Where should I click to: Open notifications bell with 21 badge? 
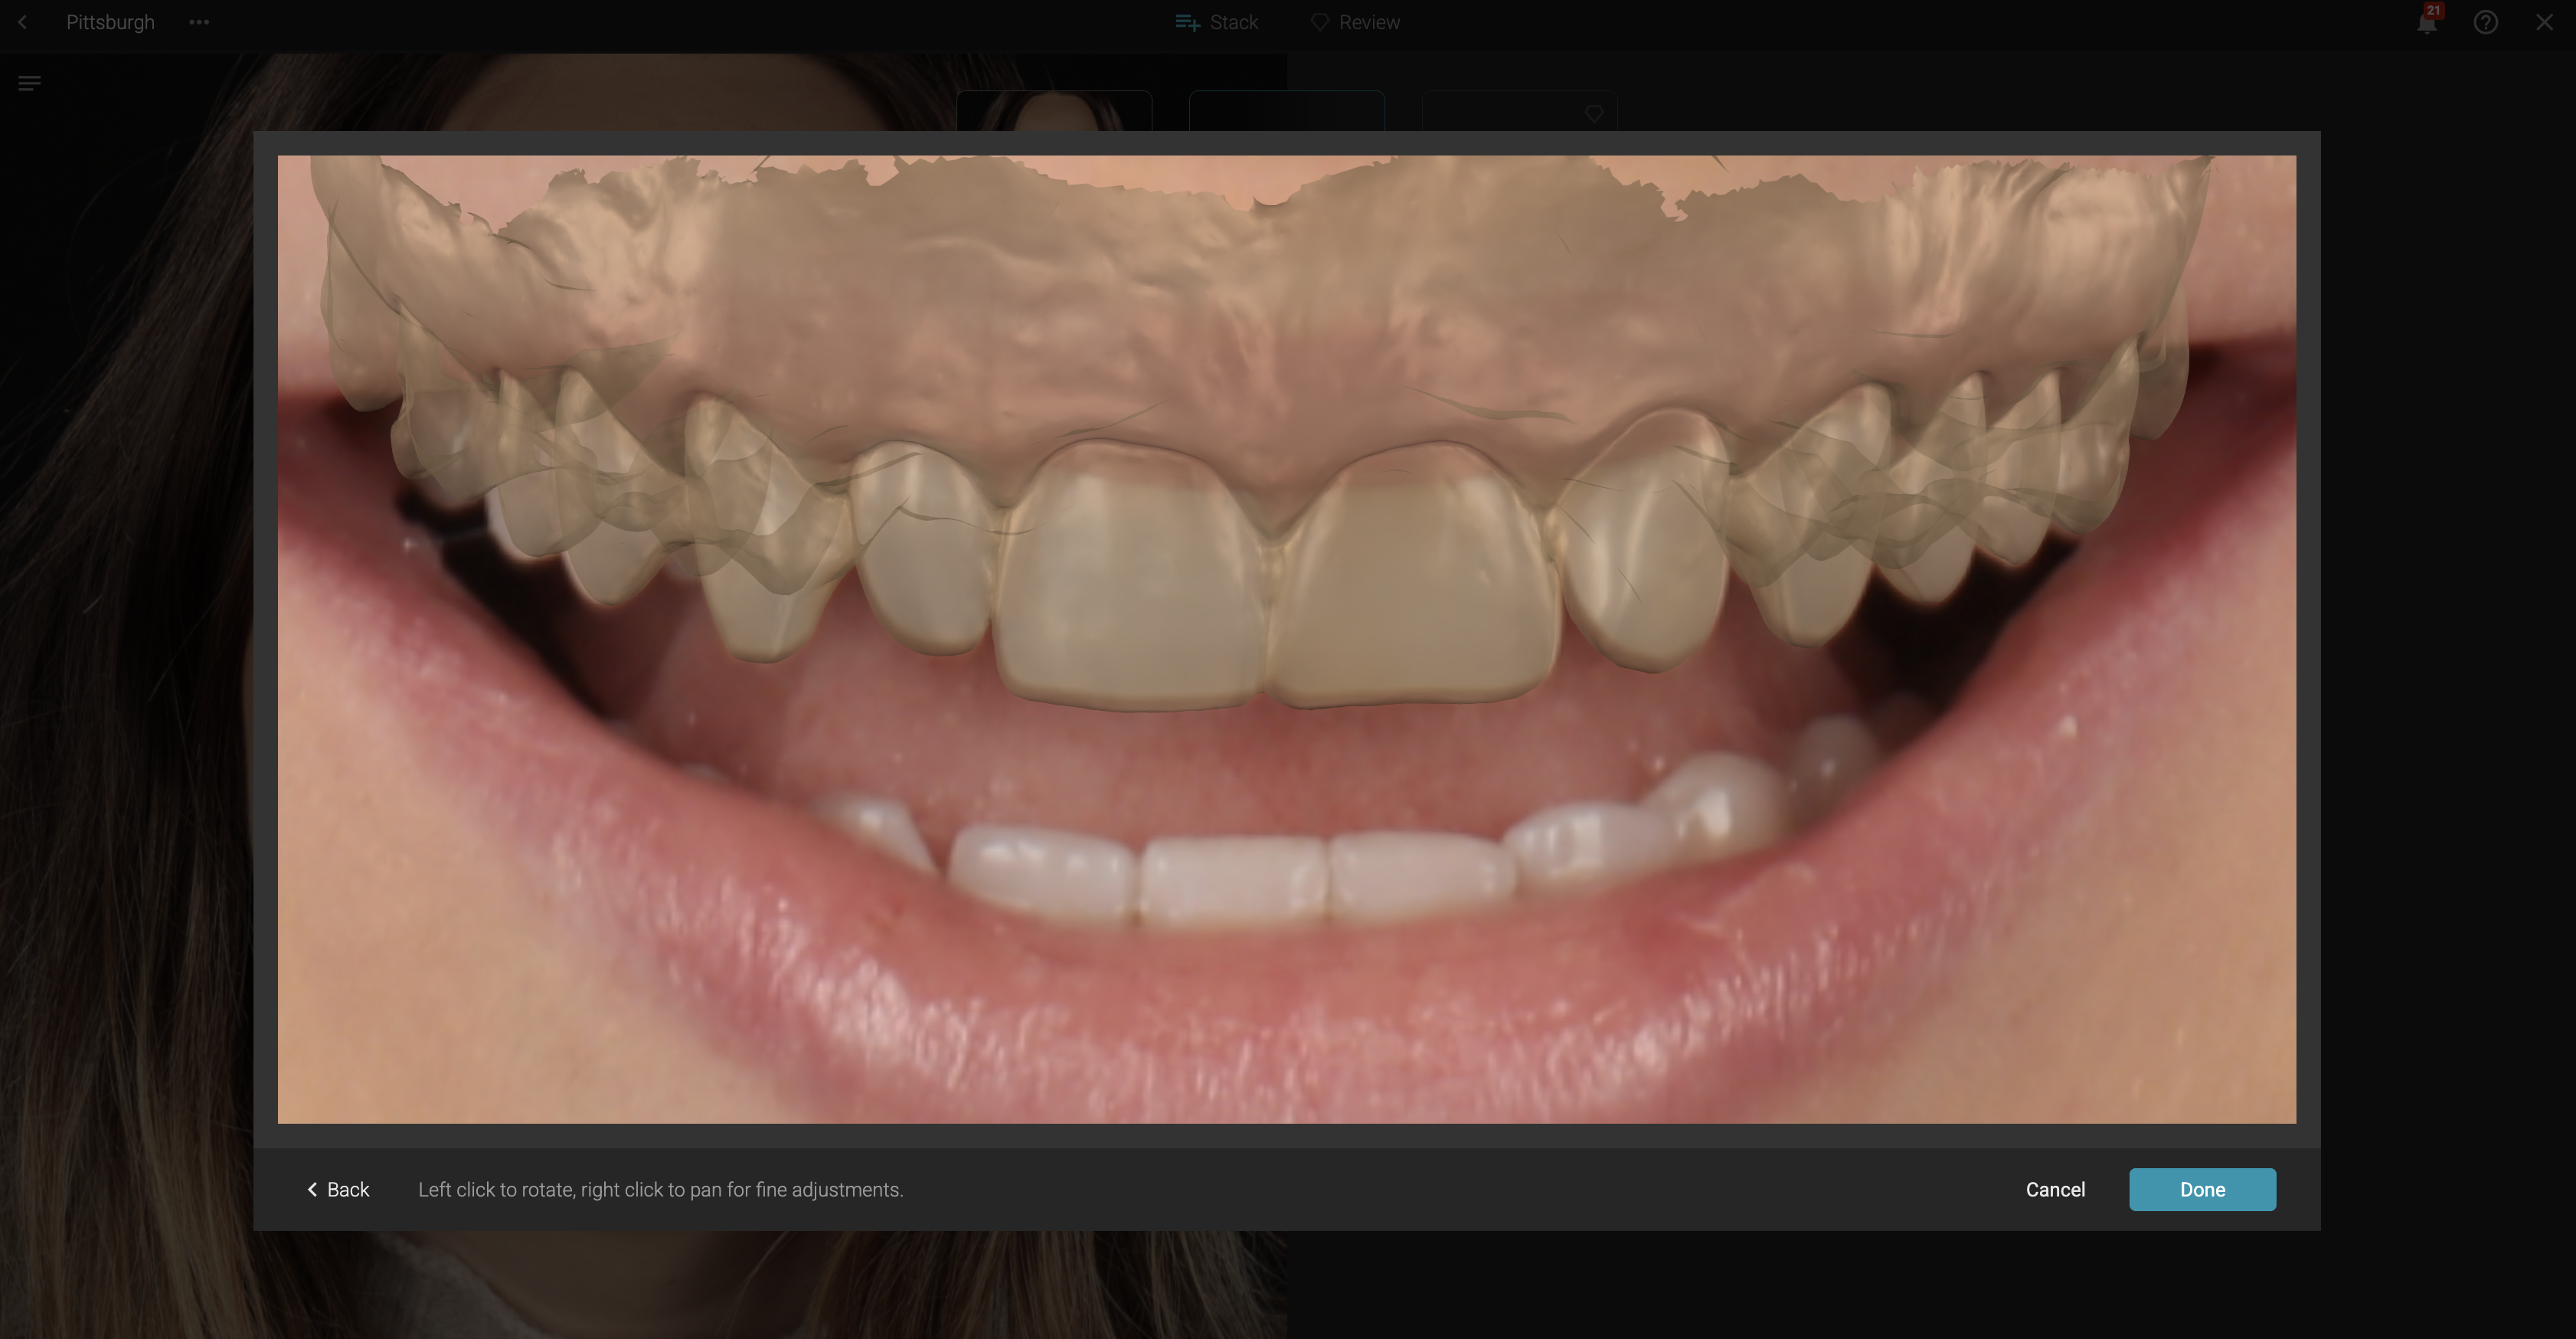tap(2426, 22)
